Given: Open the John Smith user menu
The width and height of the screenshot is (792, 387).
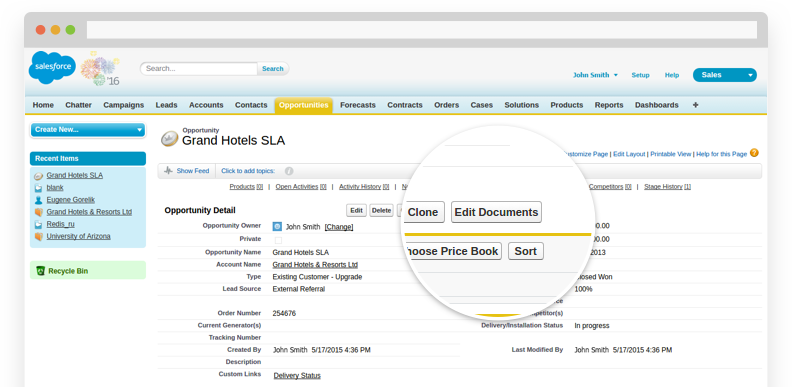Looking at the screenshot, I should pyautogui.click(x=595, y=75).
